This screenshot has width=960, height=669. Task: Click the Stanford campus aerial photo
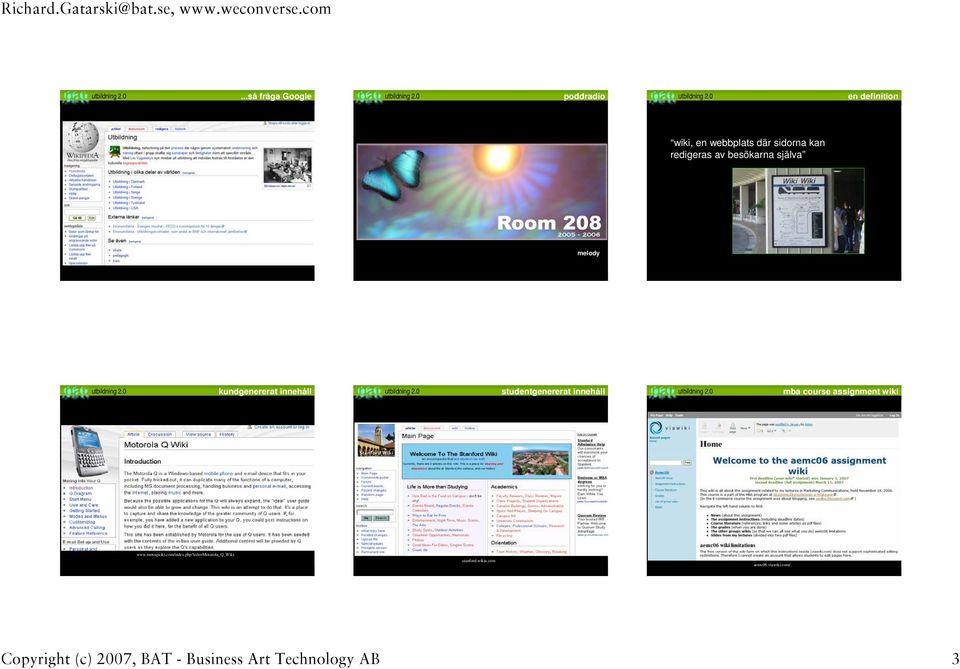point(540,463)
